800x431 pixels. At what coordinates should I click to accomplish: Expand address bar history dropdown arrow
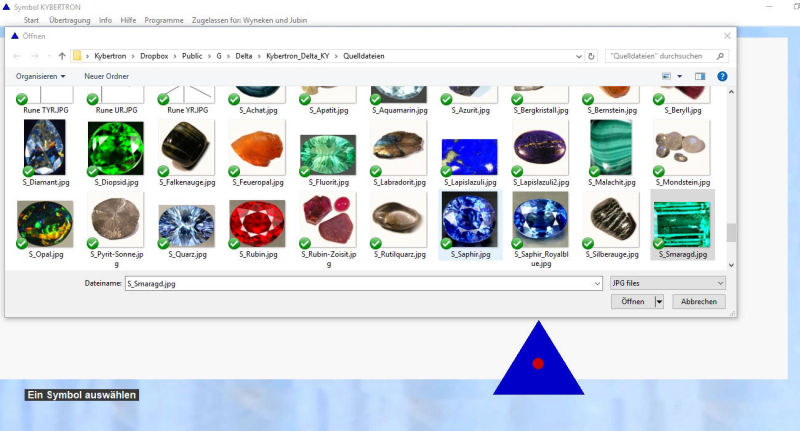tap(579, 56)
